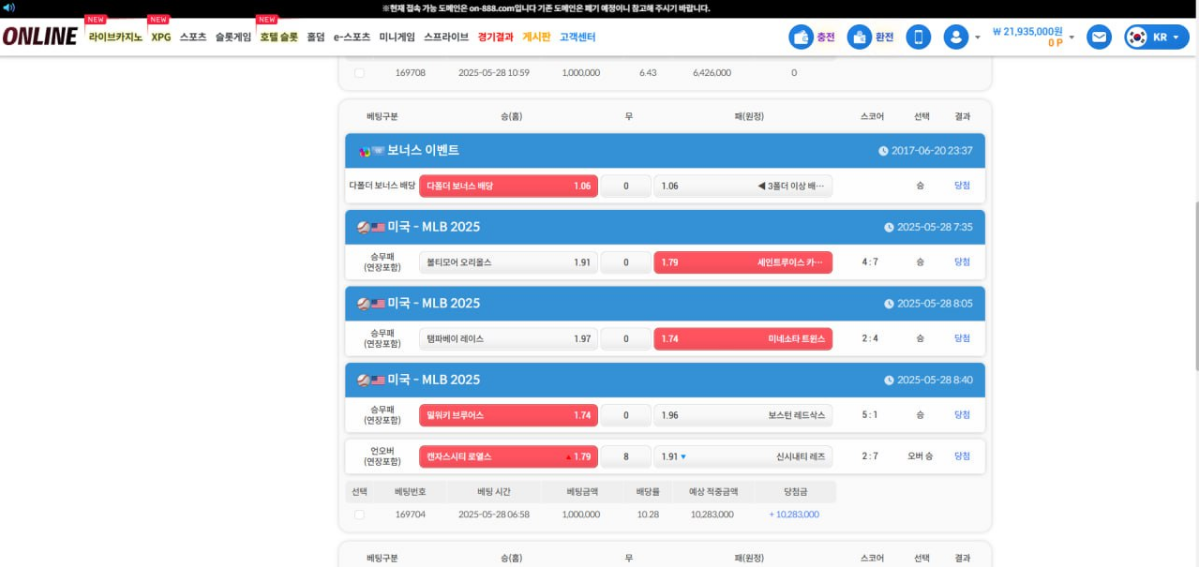Viewport: 1204px width, 587px height.
Task: Click the speaker icon in the top notice bar
Action: [x=9, y=8]
